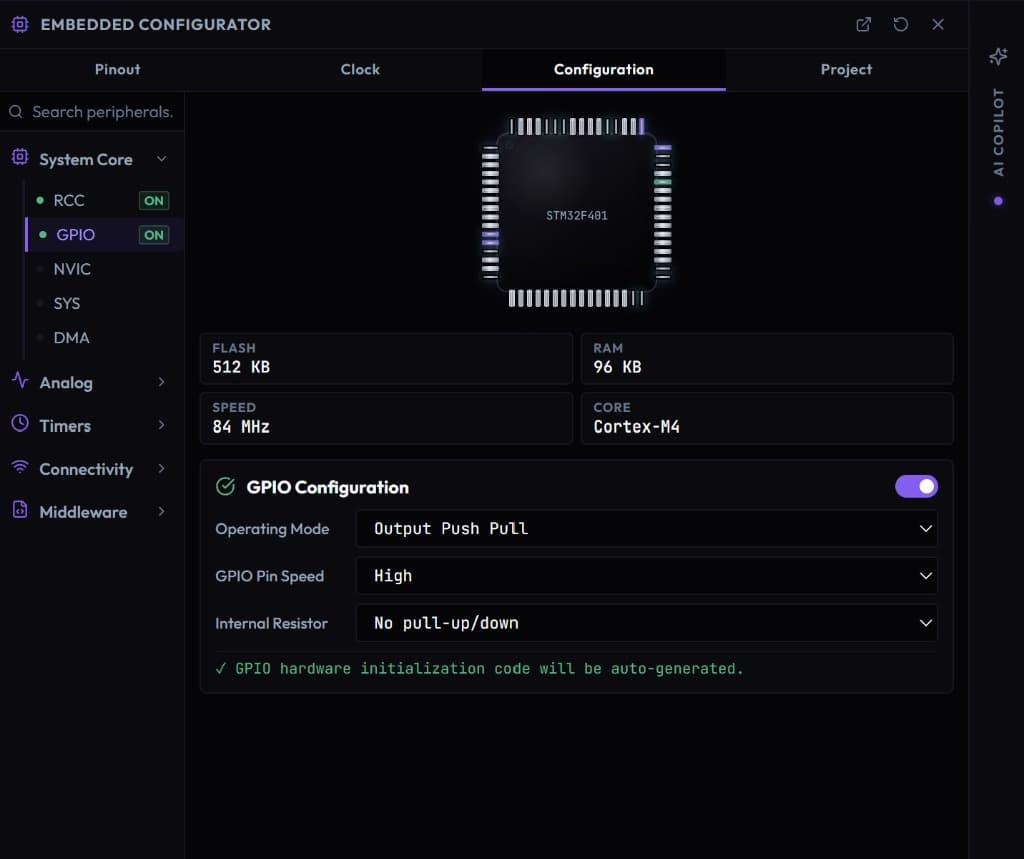Click the Internal Resistor label
1024x859 pixels.
tap(272, 624)
